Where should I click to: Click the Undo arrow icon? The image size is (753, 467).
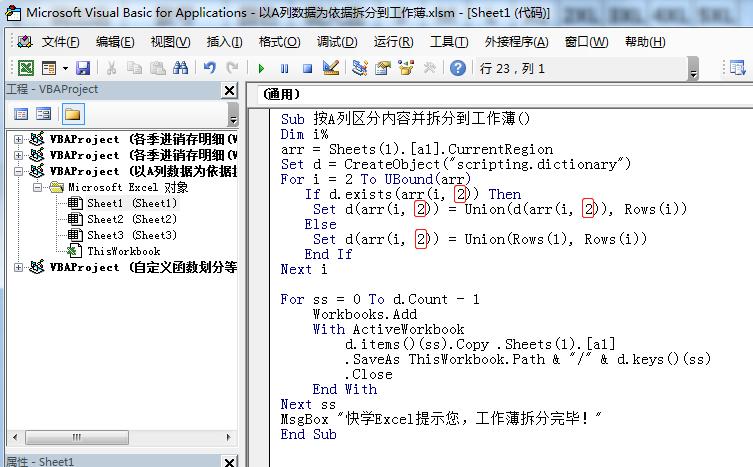(209, 68)
